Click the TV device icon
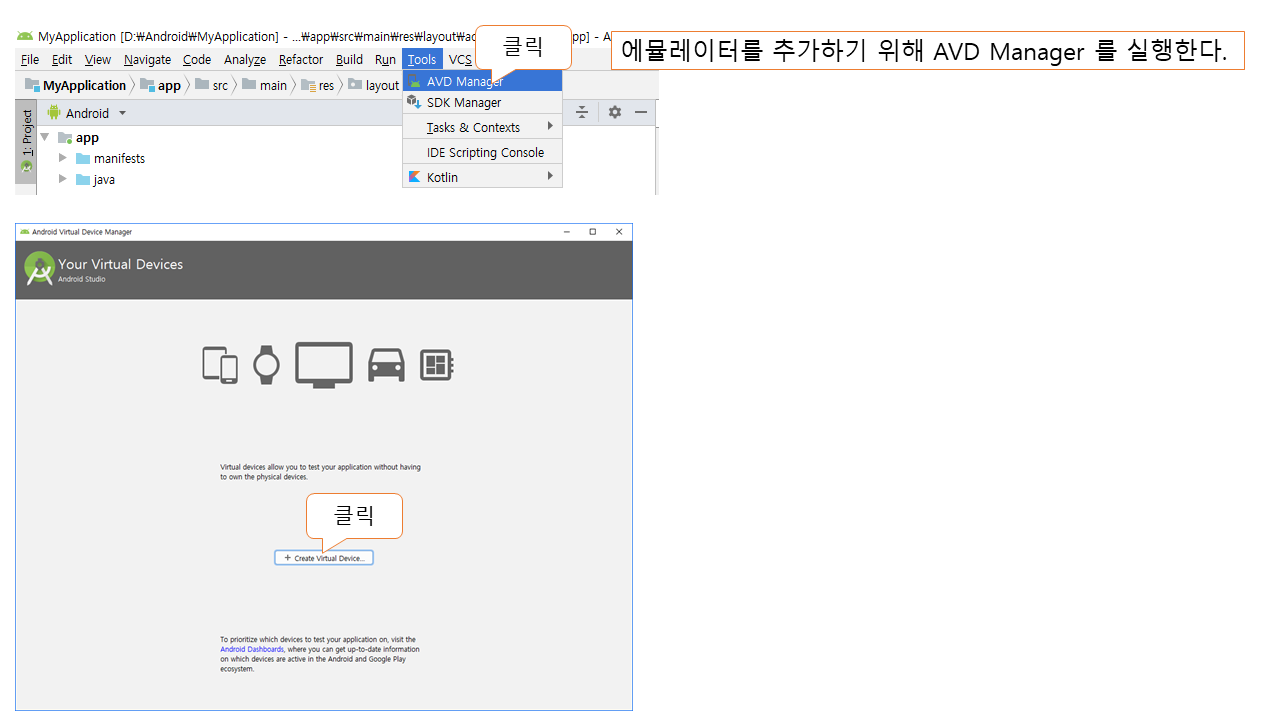 pyautogui.click(x=324, y=365)
